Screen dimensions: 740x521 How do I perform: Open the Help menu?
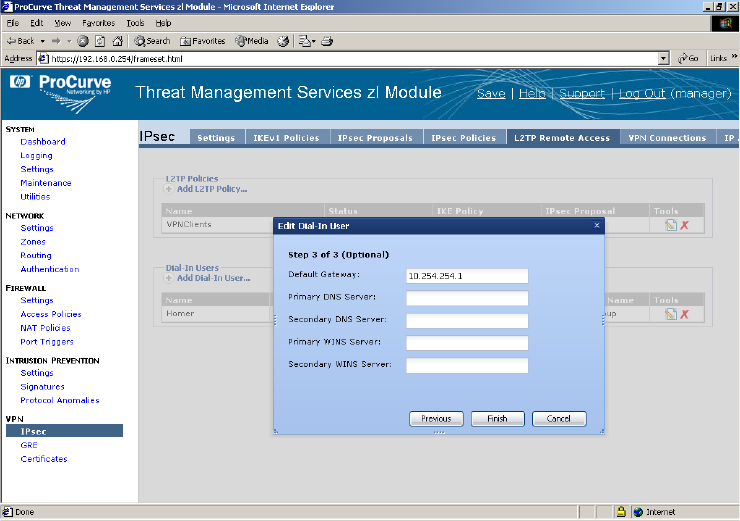click(x=163, y=23)
